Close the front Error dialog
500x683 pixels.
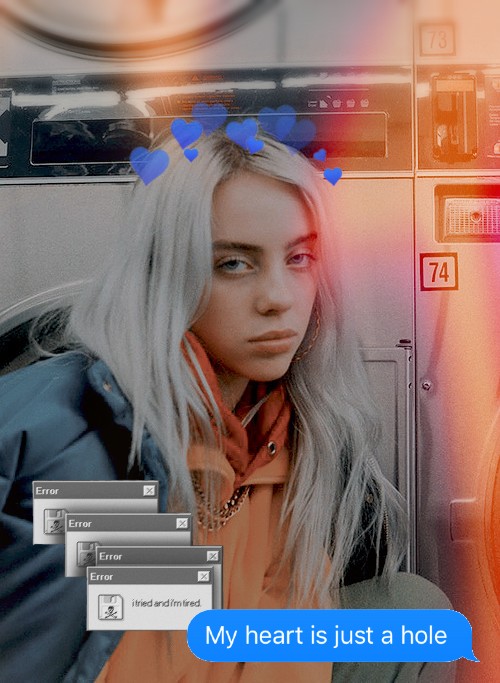[203, 576]
